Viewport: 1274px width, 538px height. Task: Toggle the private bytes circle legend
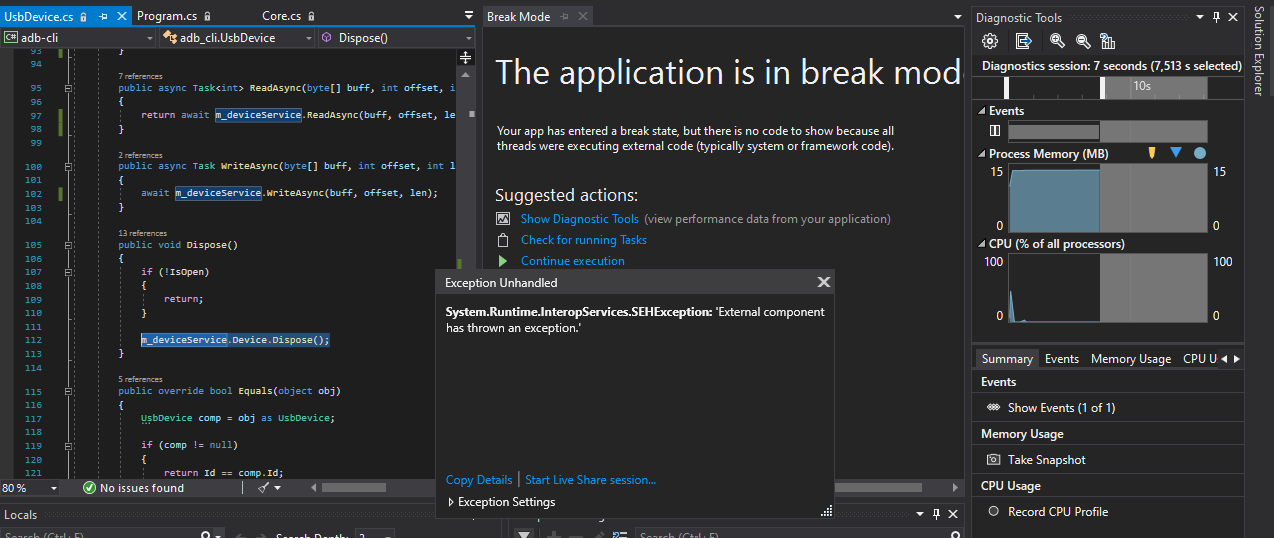tap(1200, 153)
